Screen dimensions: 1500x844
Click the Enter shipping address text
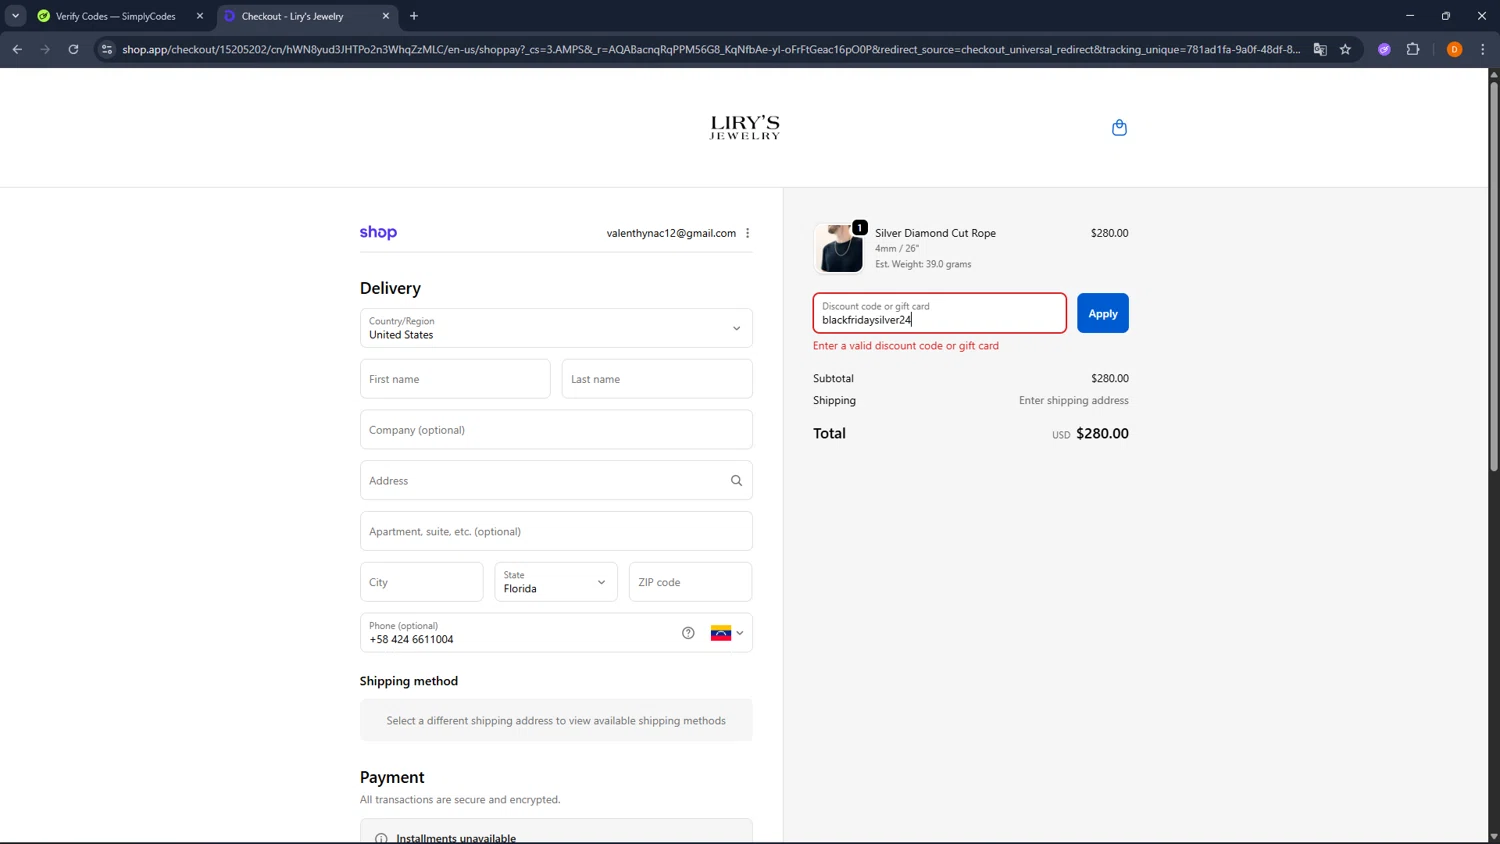pyautogui.click(x=1074, y=400)
